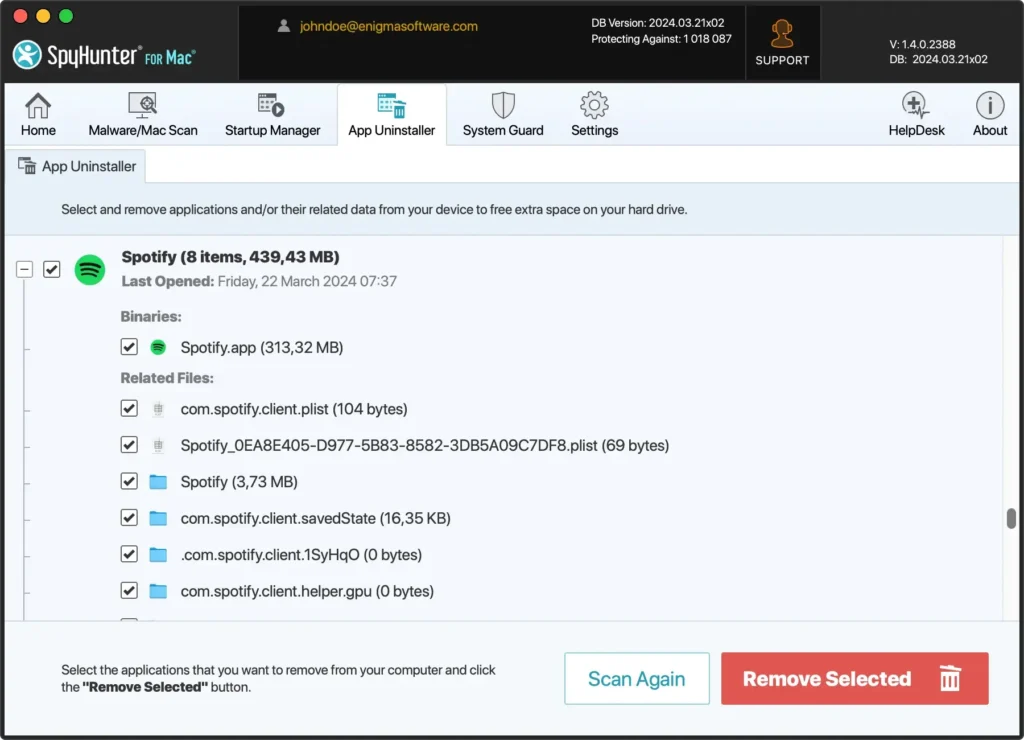Open the Home section icon
The image size is (1024, 740).
38,106
